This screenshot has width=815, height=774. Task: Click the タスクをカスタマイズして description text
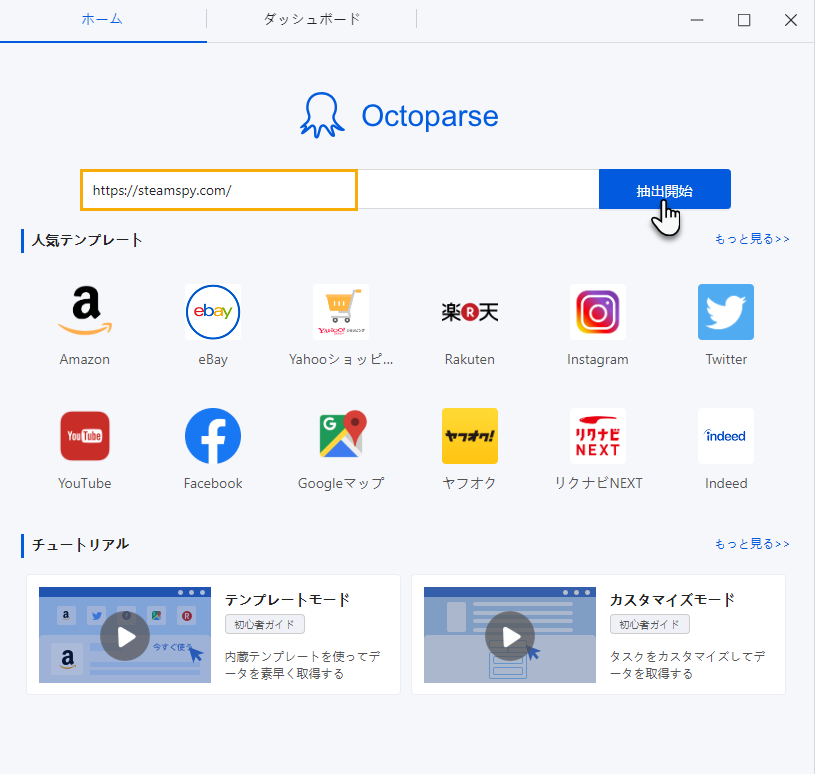(687, 665)
